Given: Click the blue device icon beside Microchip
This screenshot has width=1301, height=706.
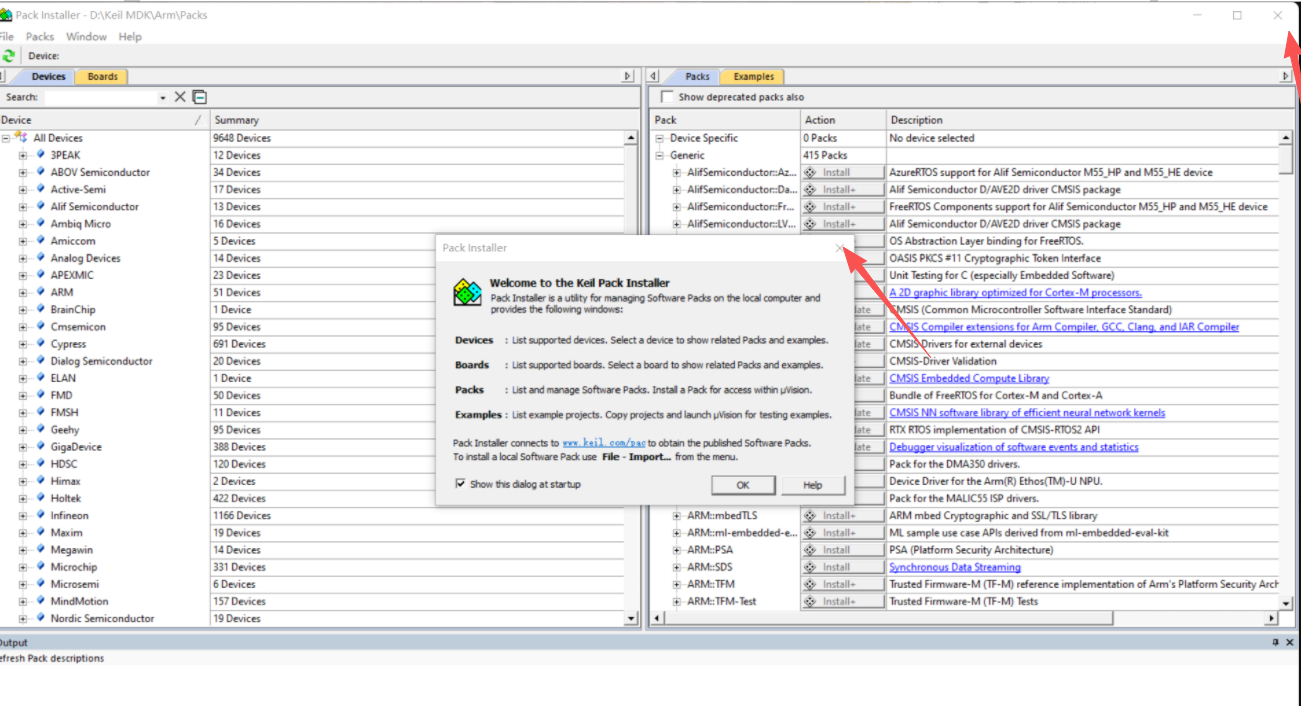Looking at the screenshot, I should pyautogui.click(x=41, y=567).
